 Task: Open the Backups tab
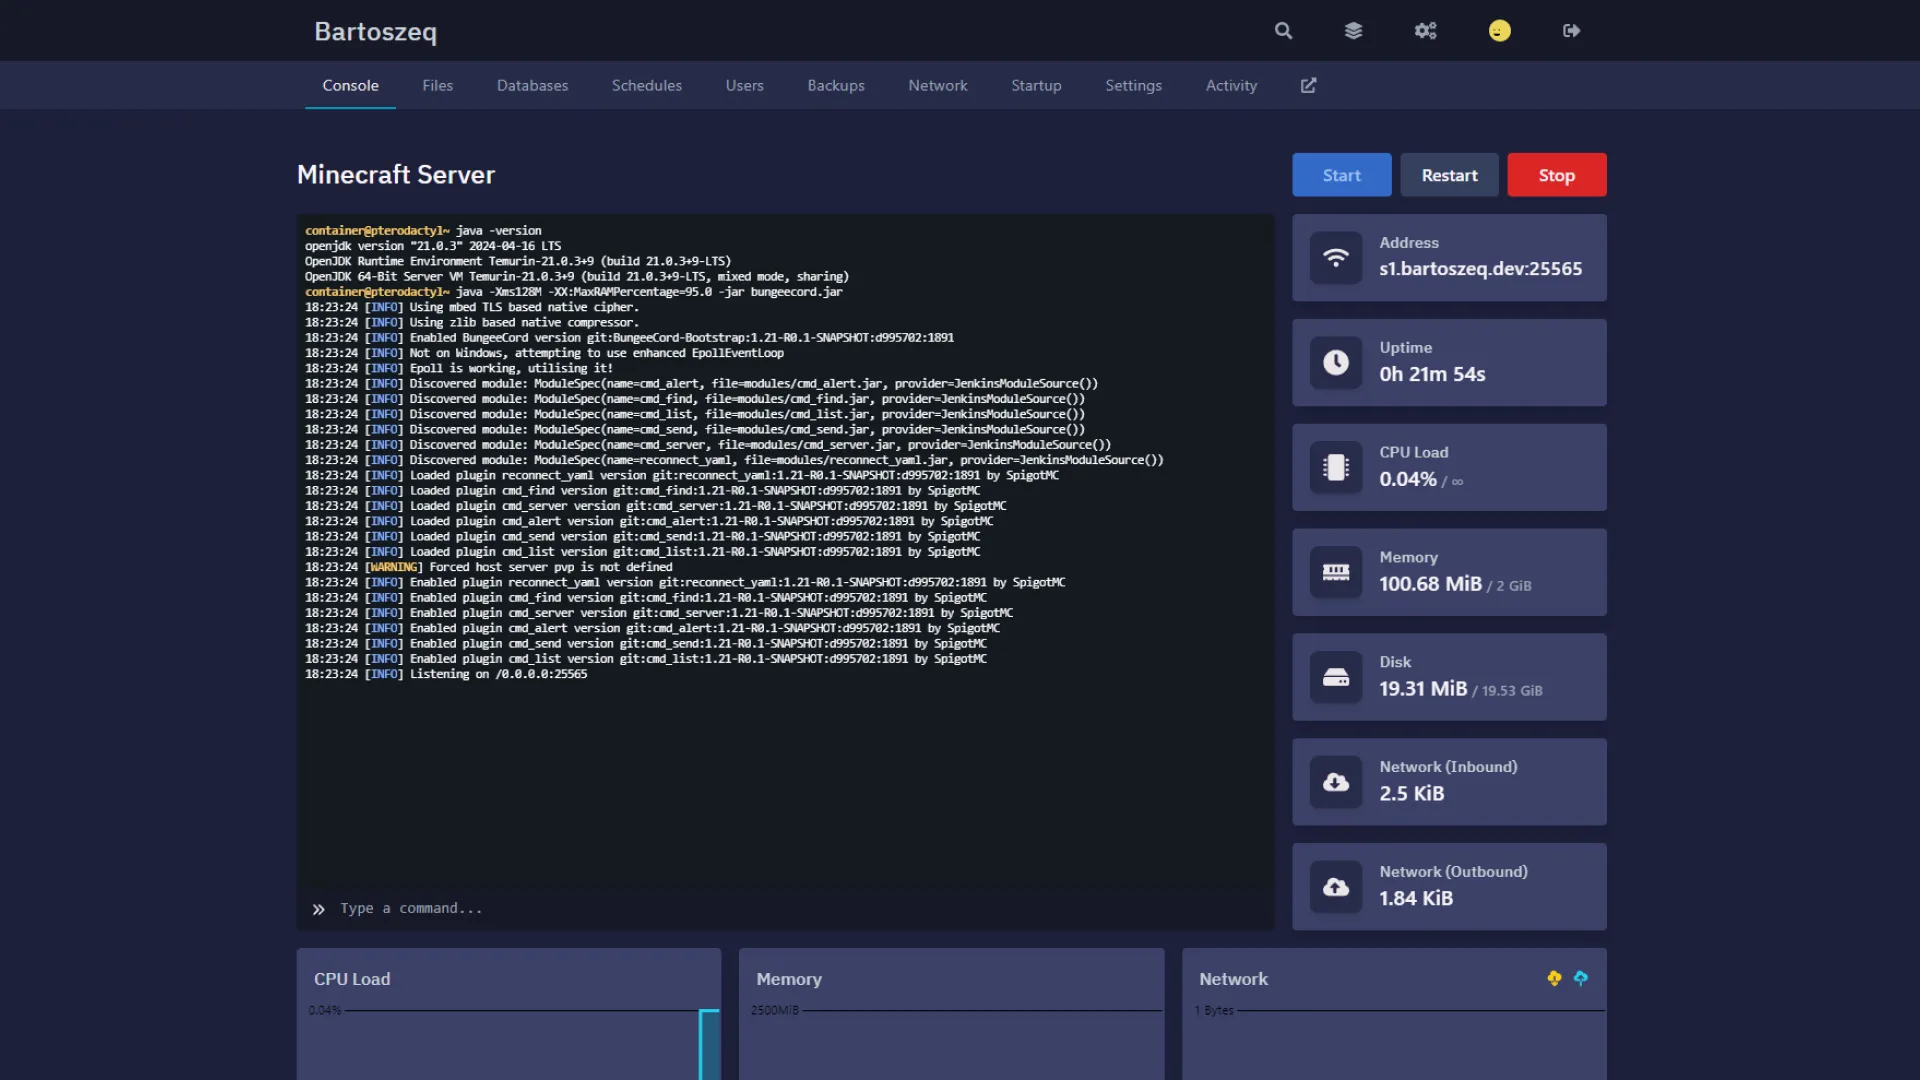point(836,86)
